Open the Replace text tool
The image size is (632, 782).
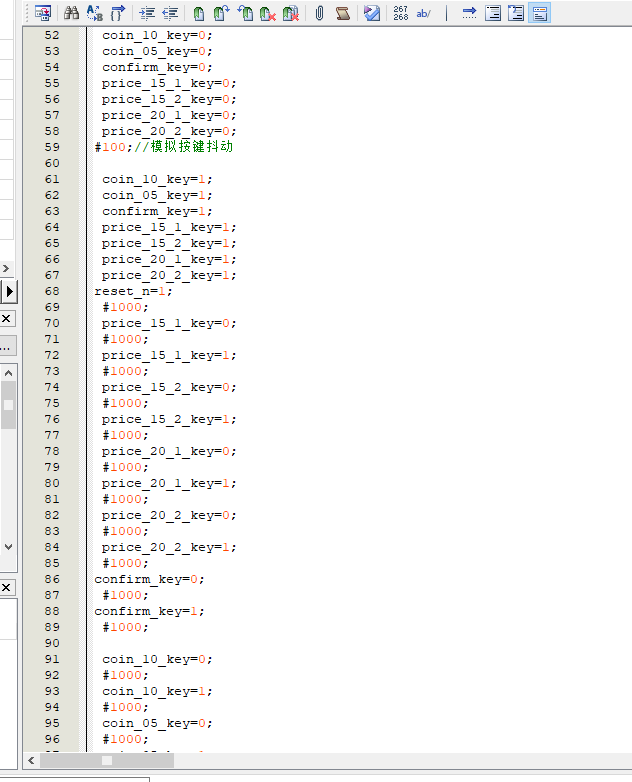94,13
